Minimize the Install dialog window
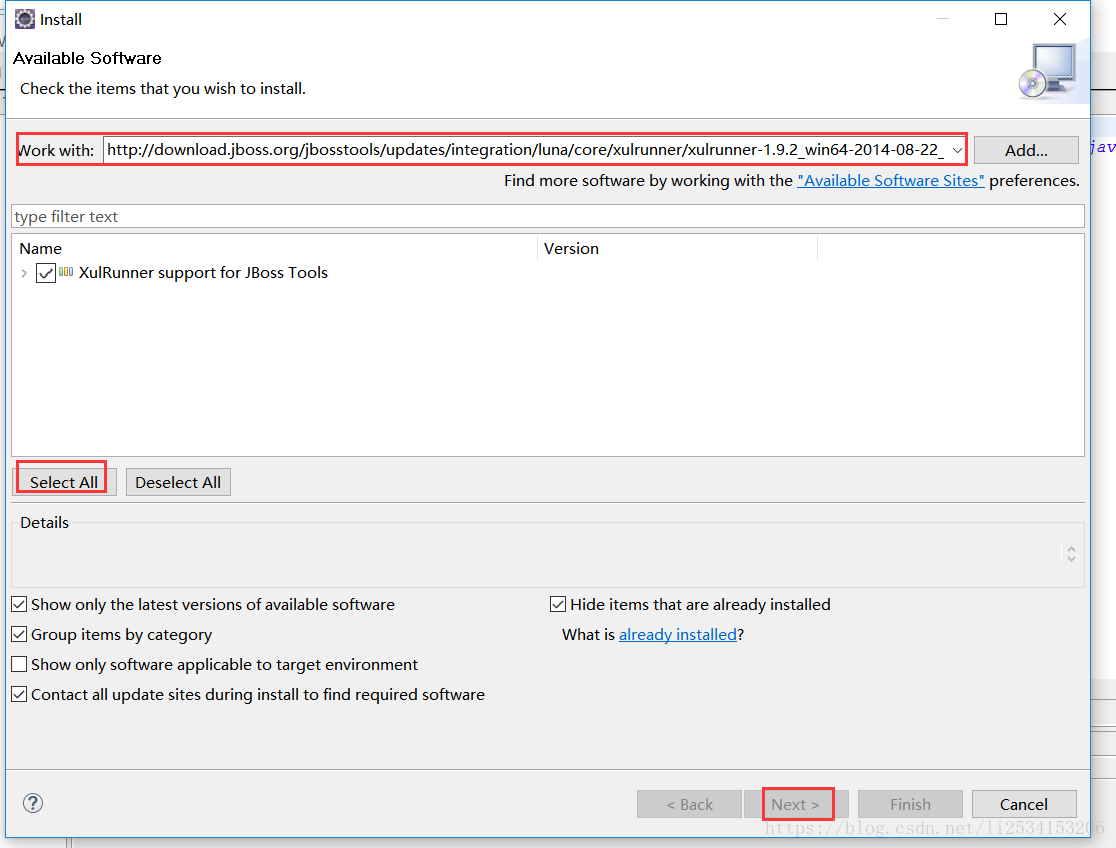 click(x=943, y=19)
